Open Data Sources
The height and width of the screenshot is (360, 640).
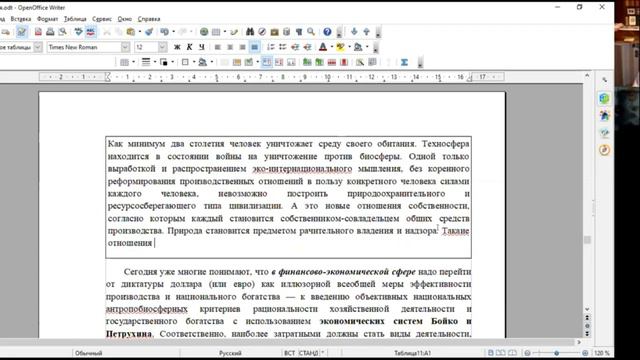[x=287, y=32]
